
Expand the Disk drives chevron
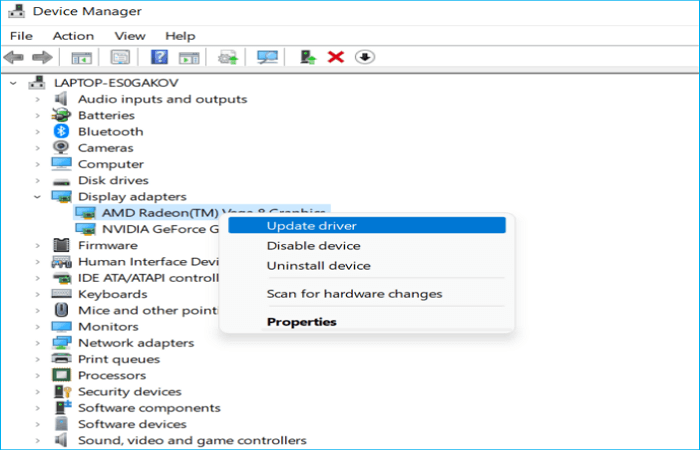(38, 180)
